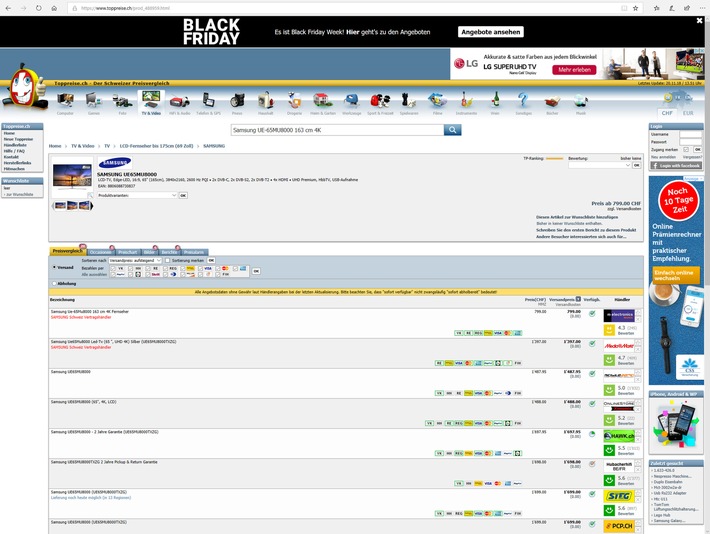Select the Abholung radio button
This screenshot has width=710, height=534.
tap(53, 283)
